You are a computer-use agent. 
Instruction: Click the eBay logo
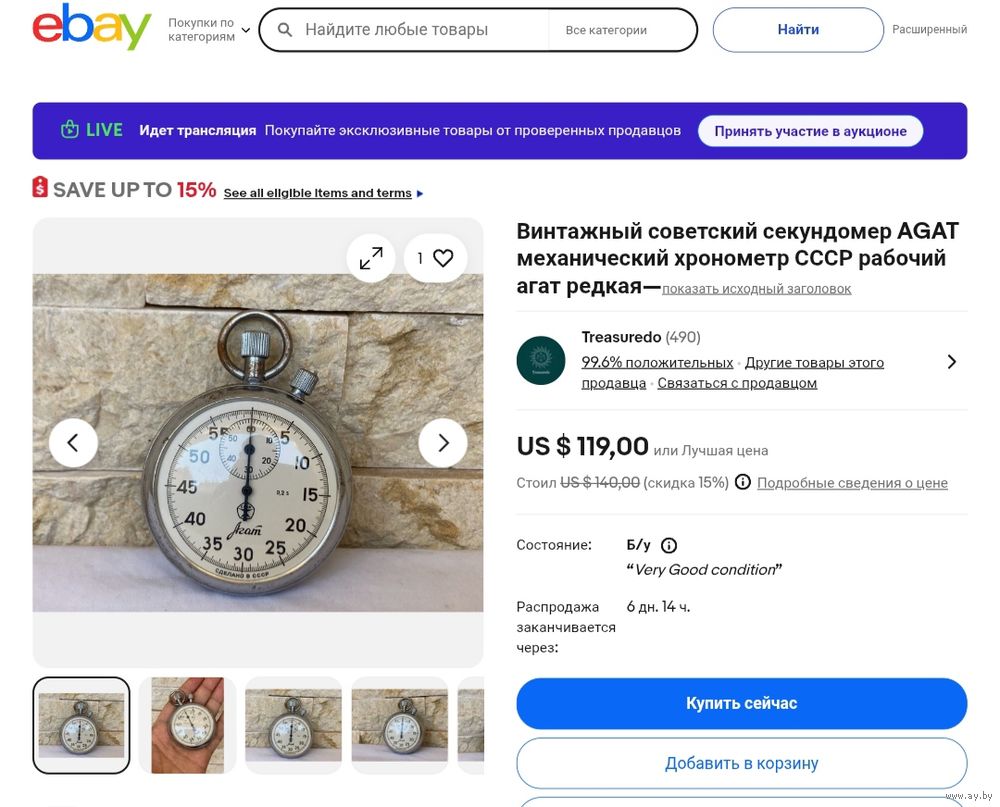pyautogui.click(x=91, y=27)
